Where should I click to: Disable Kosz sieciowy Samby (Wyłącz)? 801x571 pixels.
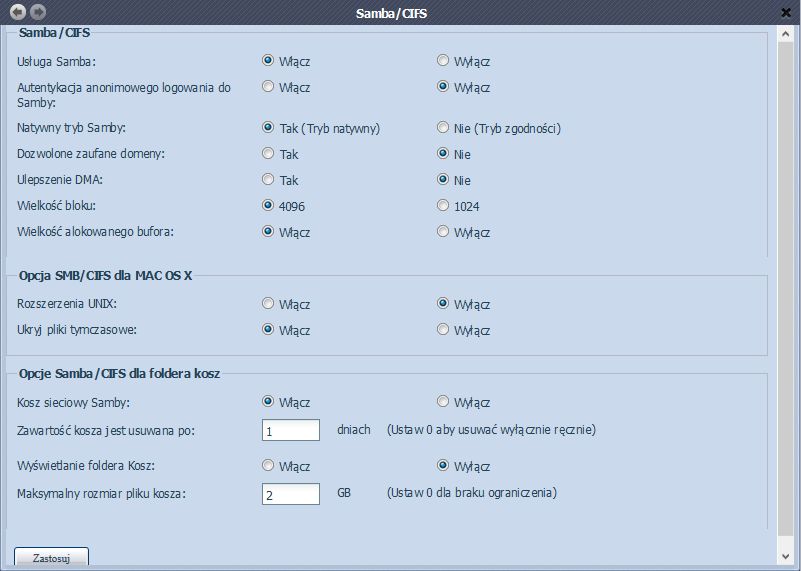click(x=443, y=401)
